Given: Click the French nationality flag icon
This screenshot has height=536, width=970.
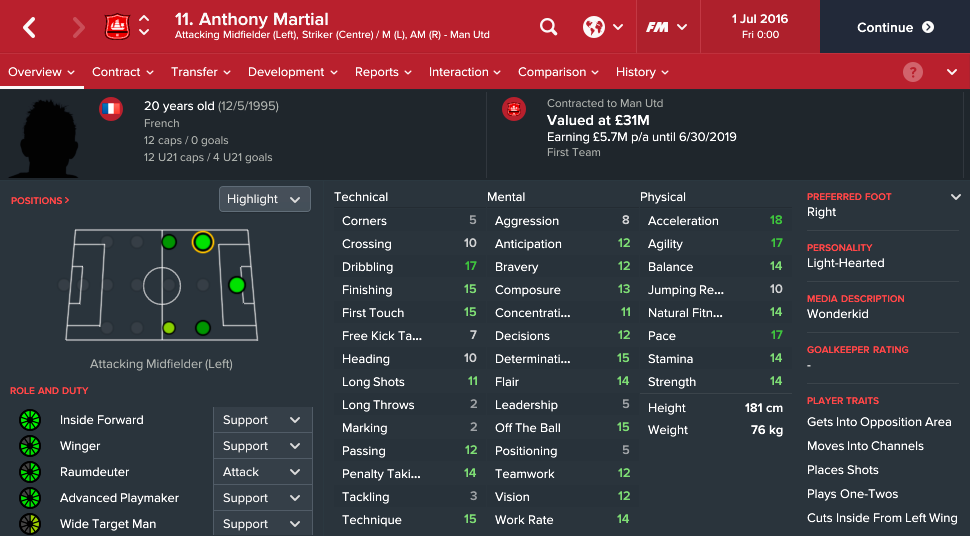Looking at the screenshot, I should [x=111, y=109].
